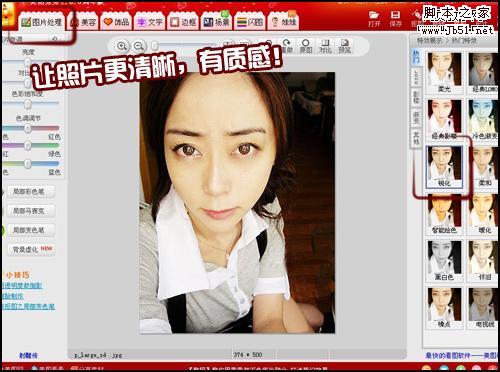
Task: Open the first tip link under 小技巧
Action: point(22,286)
